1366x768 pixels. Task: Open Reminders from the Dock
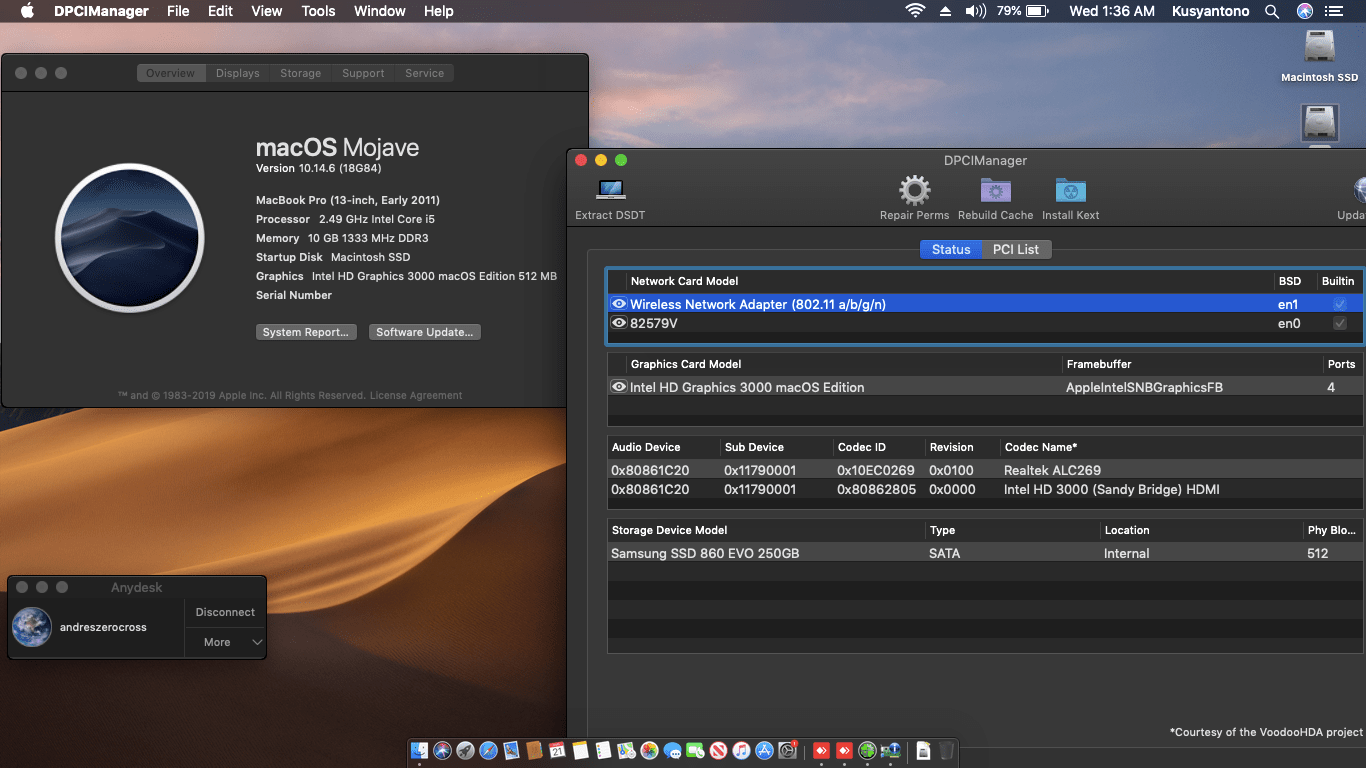tap(604, 750)
